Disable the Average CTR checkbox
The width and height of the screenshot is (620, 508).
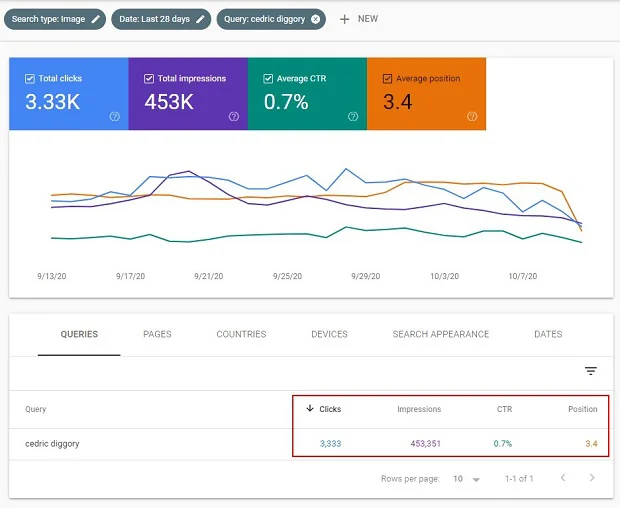pos(268,78)
